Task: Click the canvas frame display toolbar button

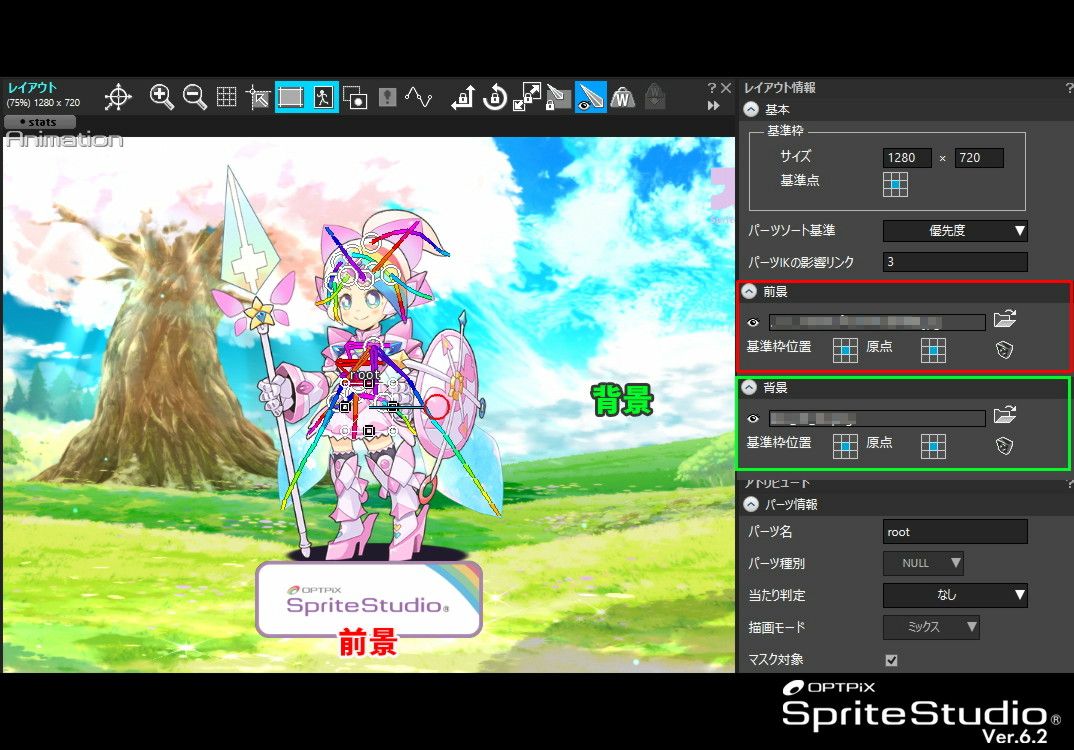Action: tap(291, 97)
